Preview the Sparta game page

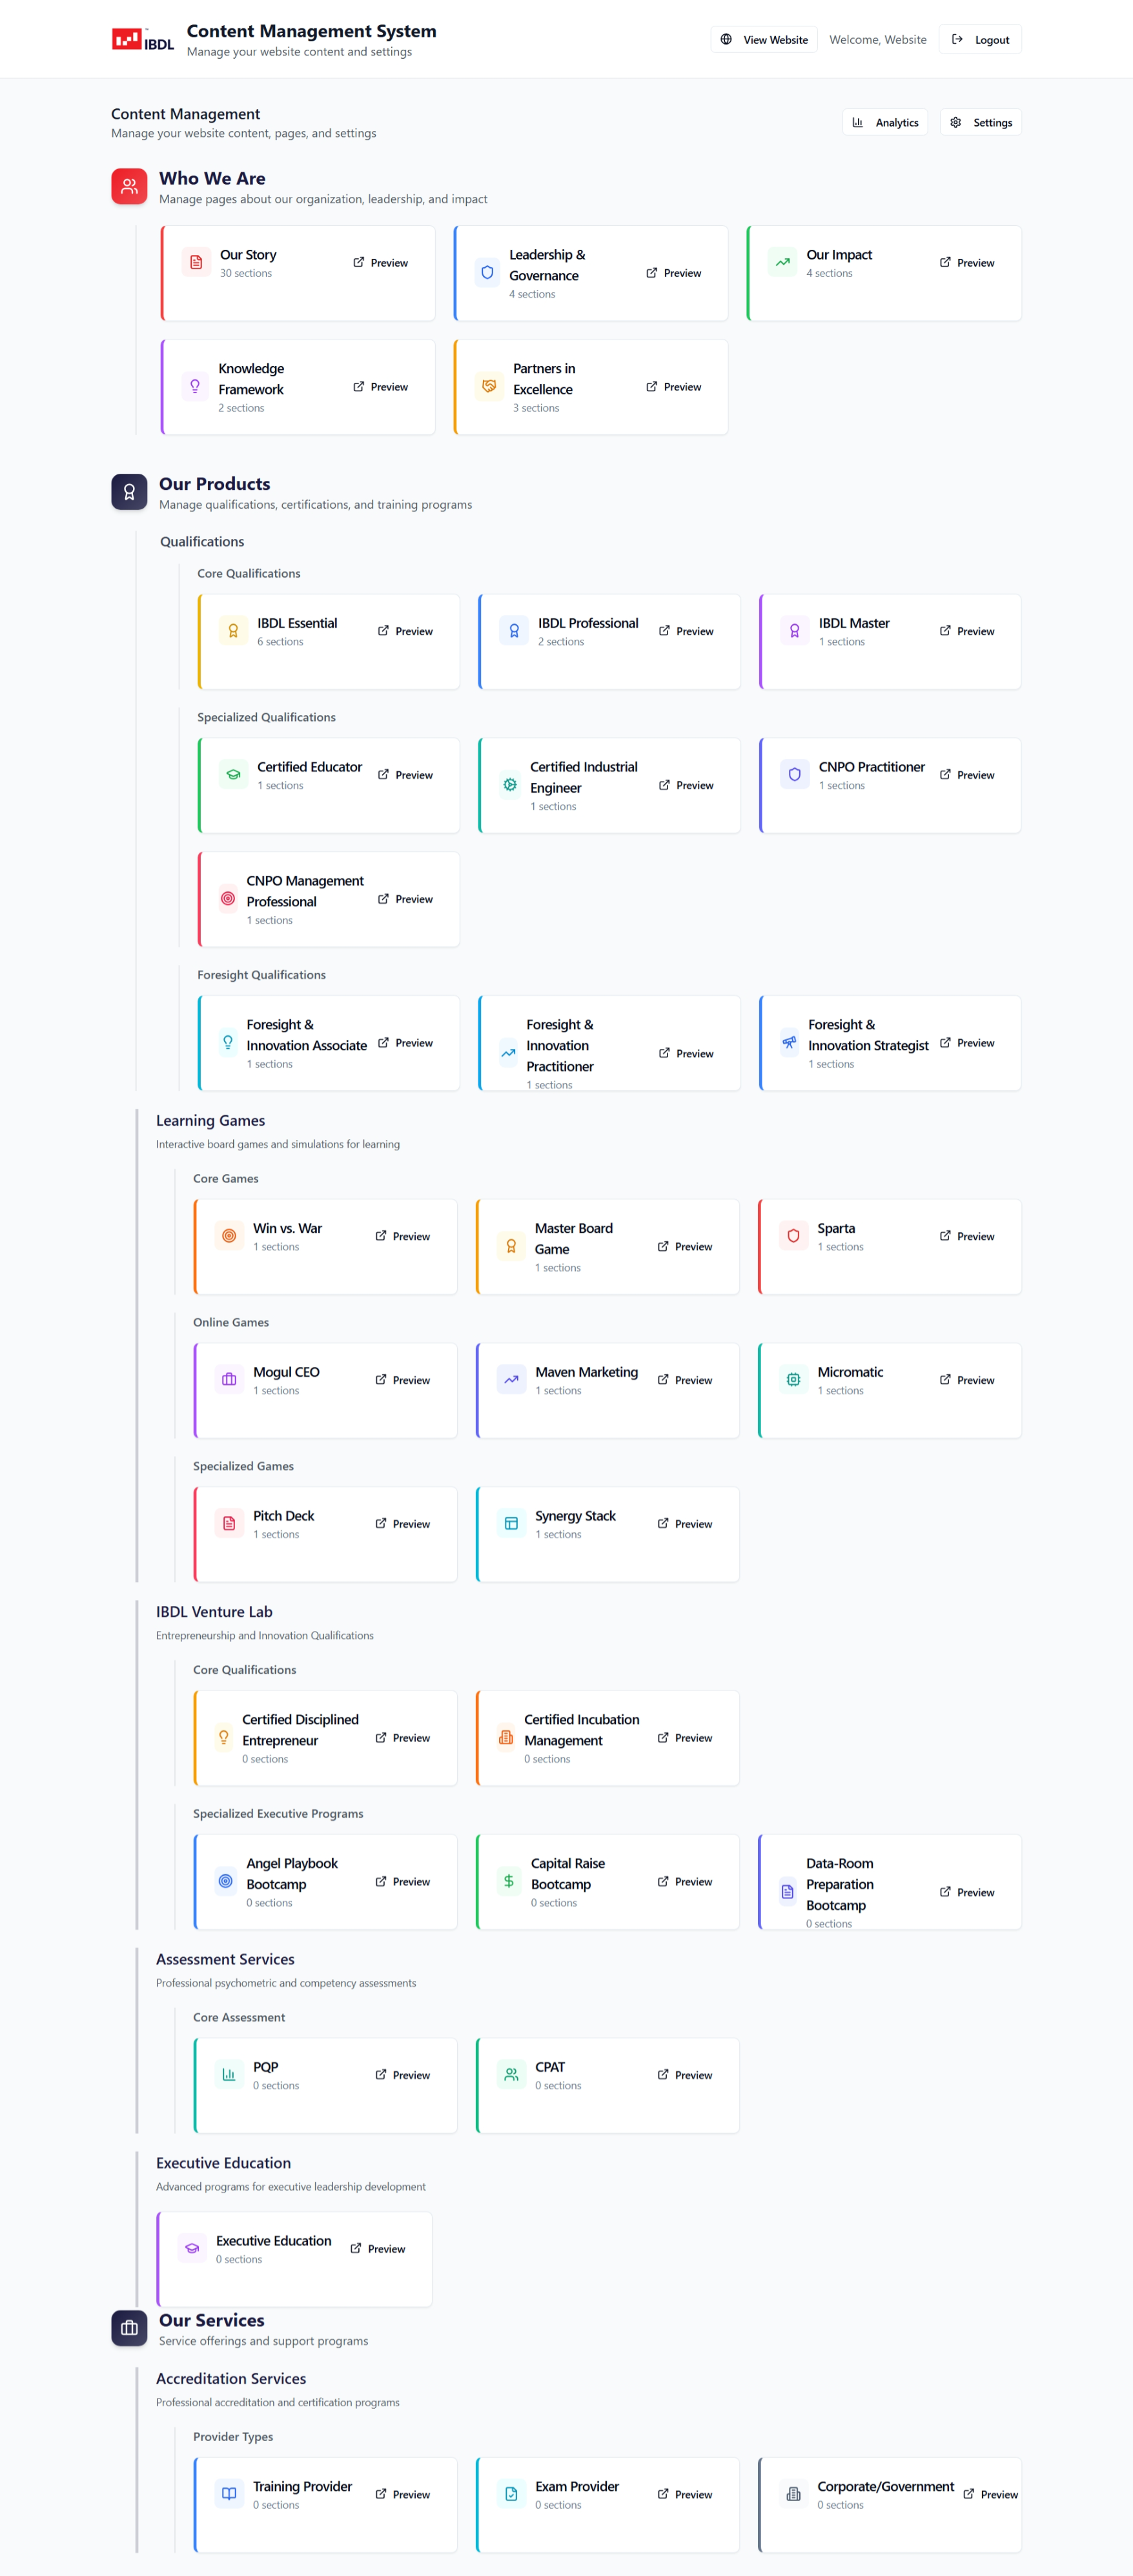pyautogui.click(x=966, y=1236)
